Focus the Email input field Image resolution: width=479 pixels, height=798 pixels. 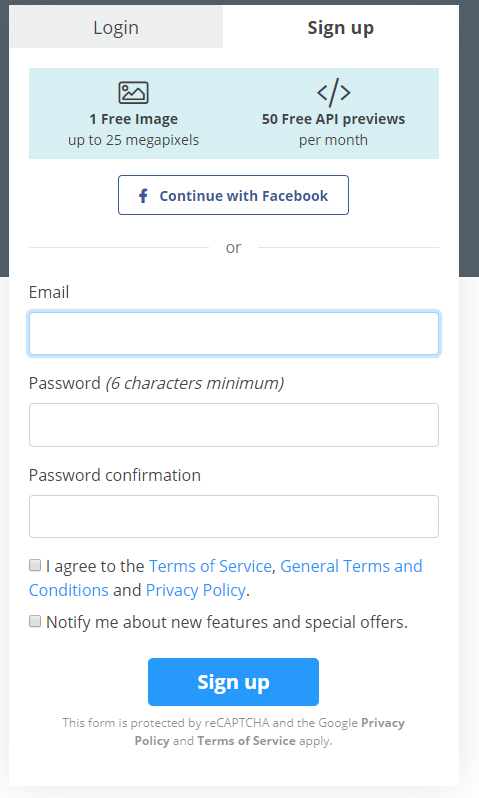pos(234,333)
